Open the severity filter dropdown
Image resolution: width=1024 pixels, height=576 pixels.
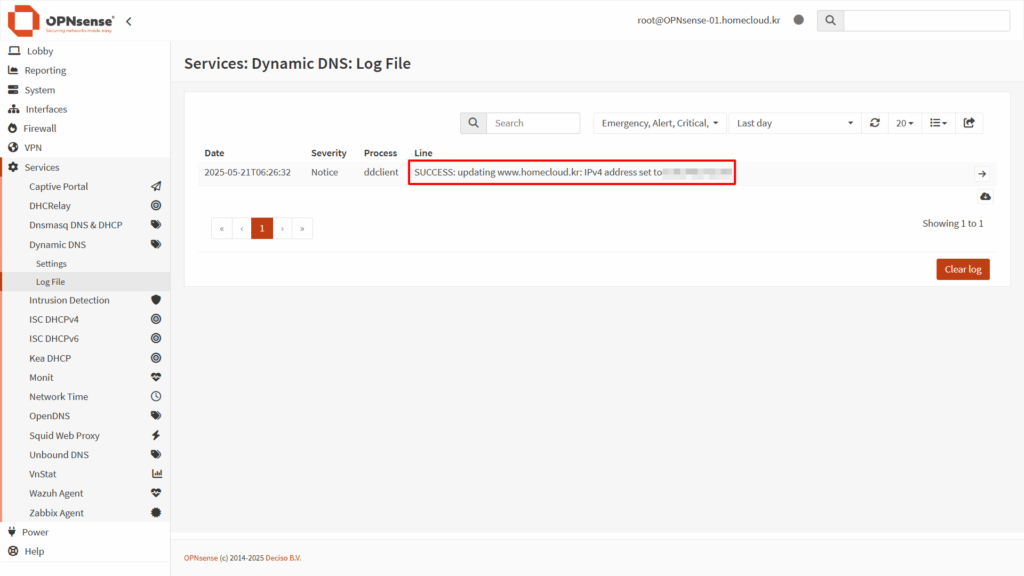(660, 123)
